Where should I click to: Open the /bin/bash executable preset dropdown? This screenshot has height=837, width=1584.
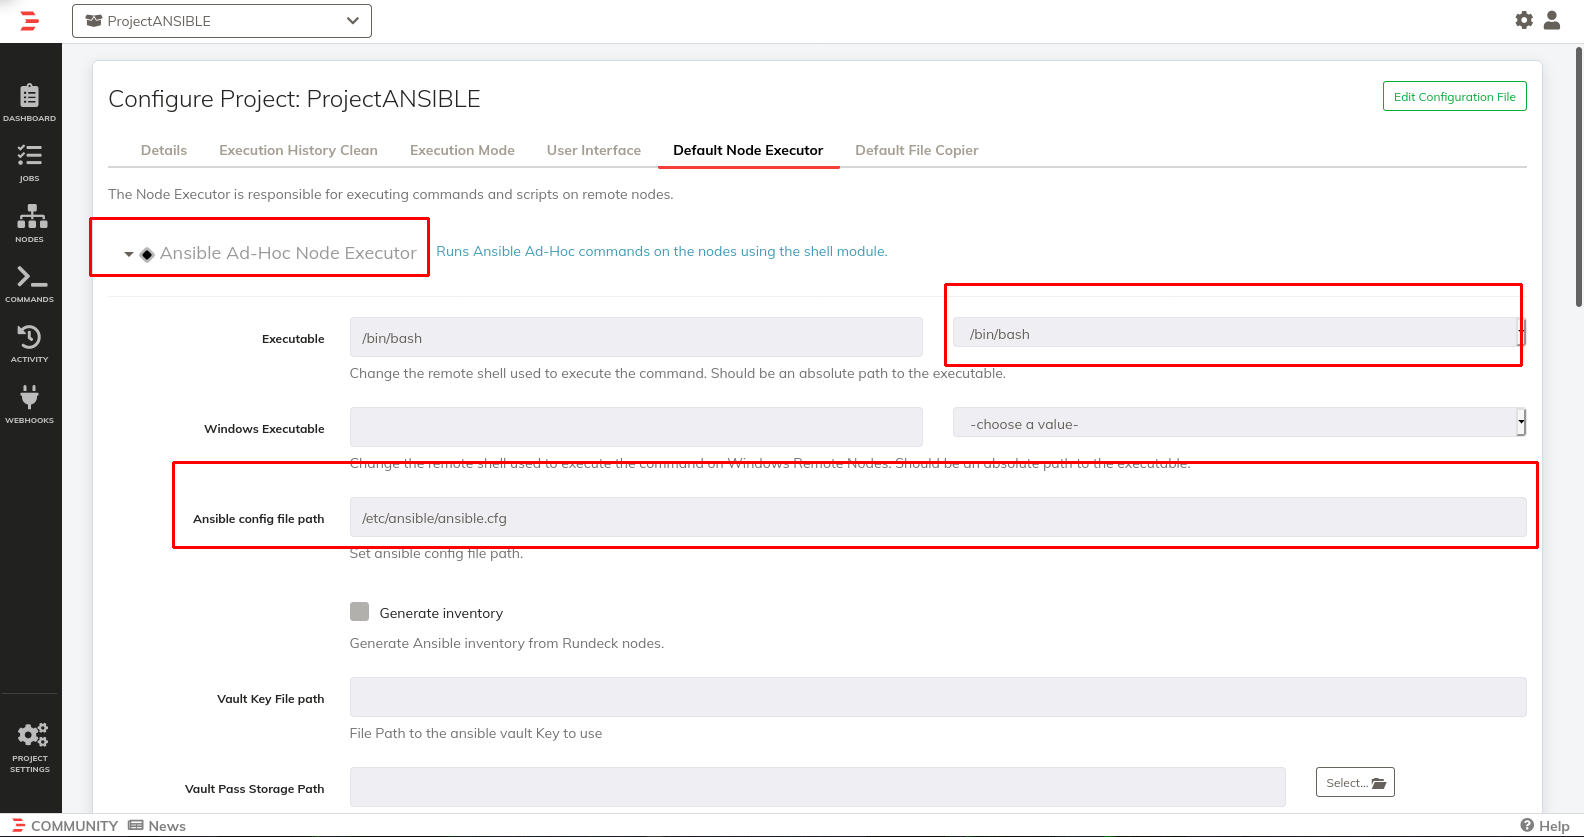pyautogui.click(x=1239, y=334)
